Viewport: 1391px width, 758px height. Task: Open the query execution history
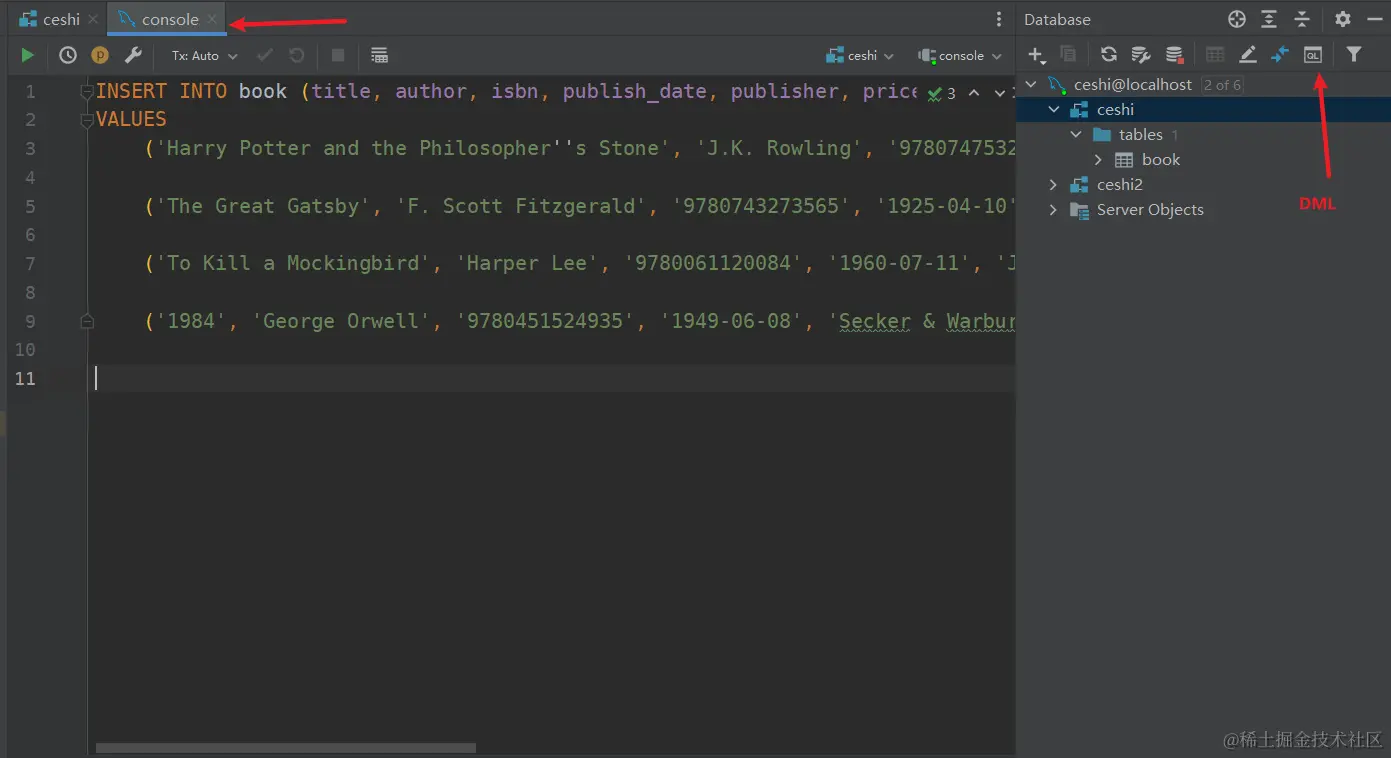[x=67, y=55]
